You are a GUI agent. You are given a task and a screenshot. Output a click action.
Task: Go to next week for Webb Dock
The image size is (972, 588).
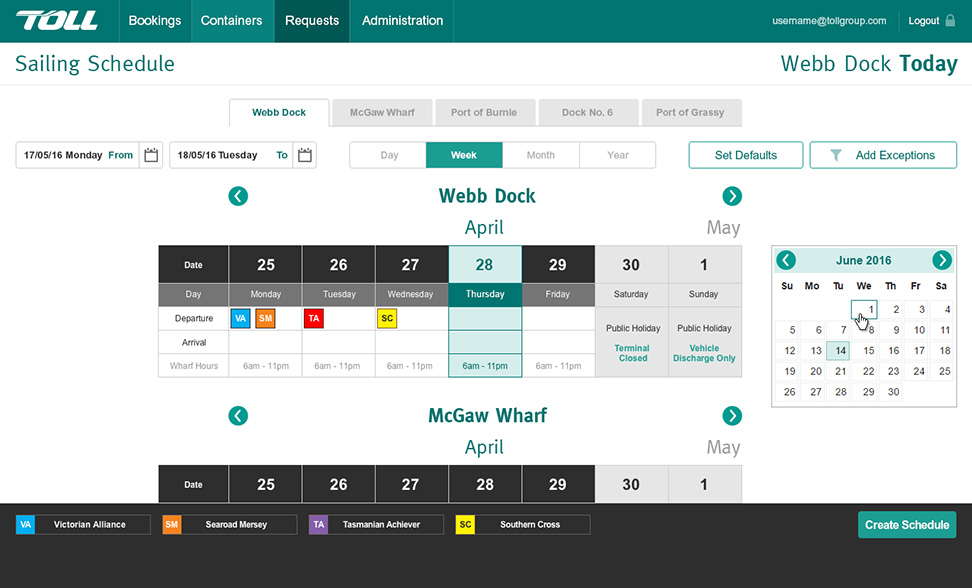[732, 196]
